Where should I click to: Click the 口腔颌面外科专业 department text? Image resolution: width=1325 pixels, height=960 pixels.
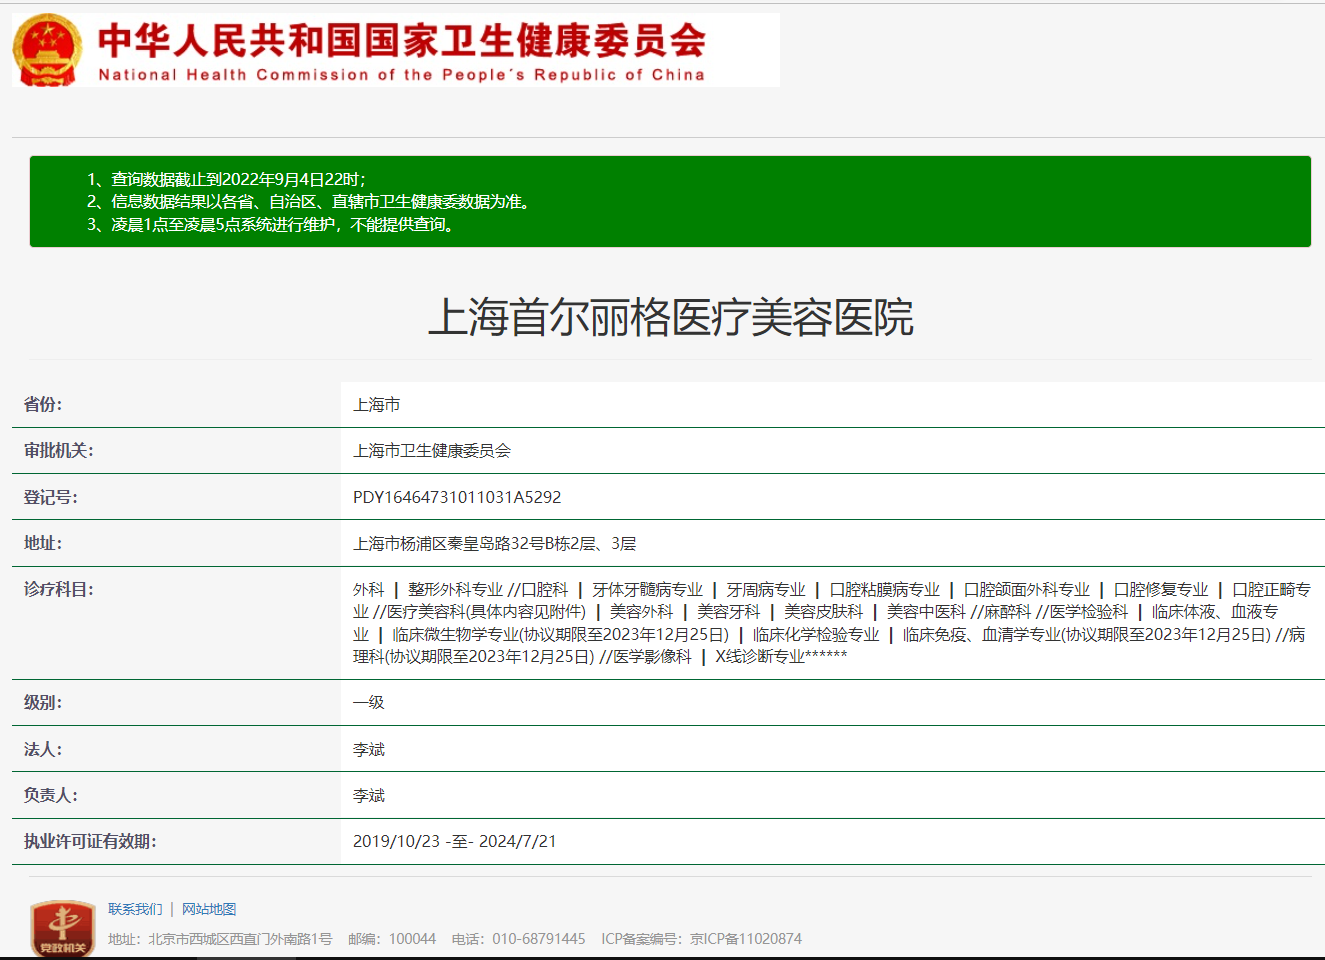[x=1027, y=590]
